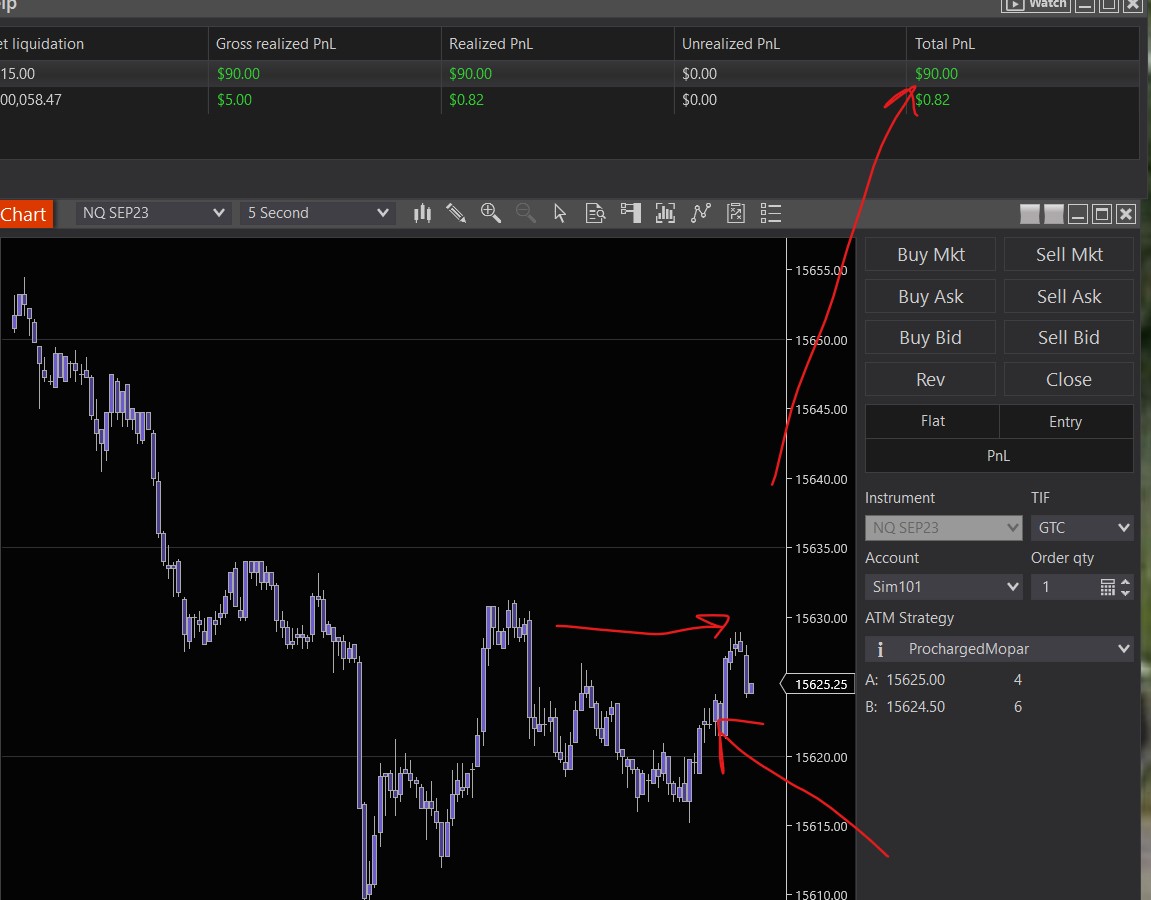Image resolution: width=1151 pixels, height=900 pixels.
Task: Select the drawing tools pencil icon
Action: point(456,214)
